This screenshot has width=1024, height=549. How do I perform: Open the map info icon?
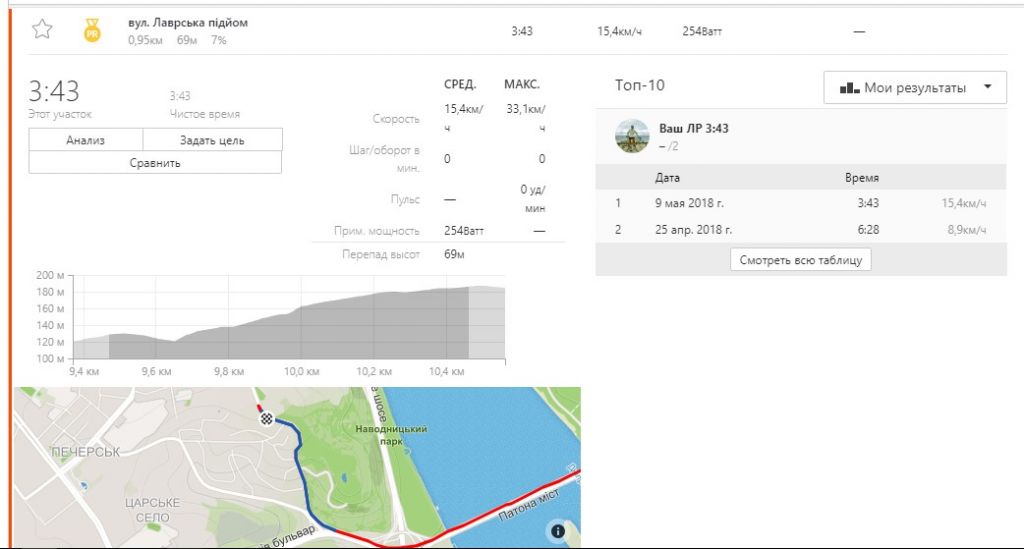point(557,531)
